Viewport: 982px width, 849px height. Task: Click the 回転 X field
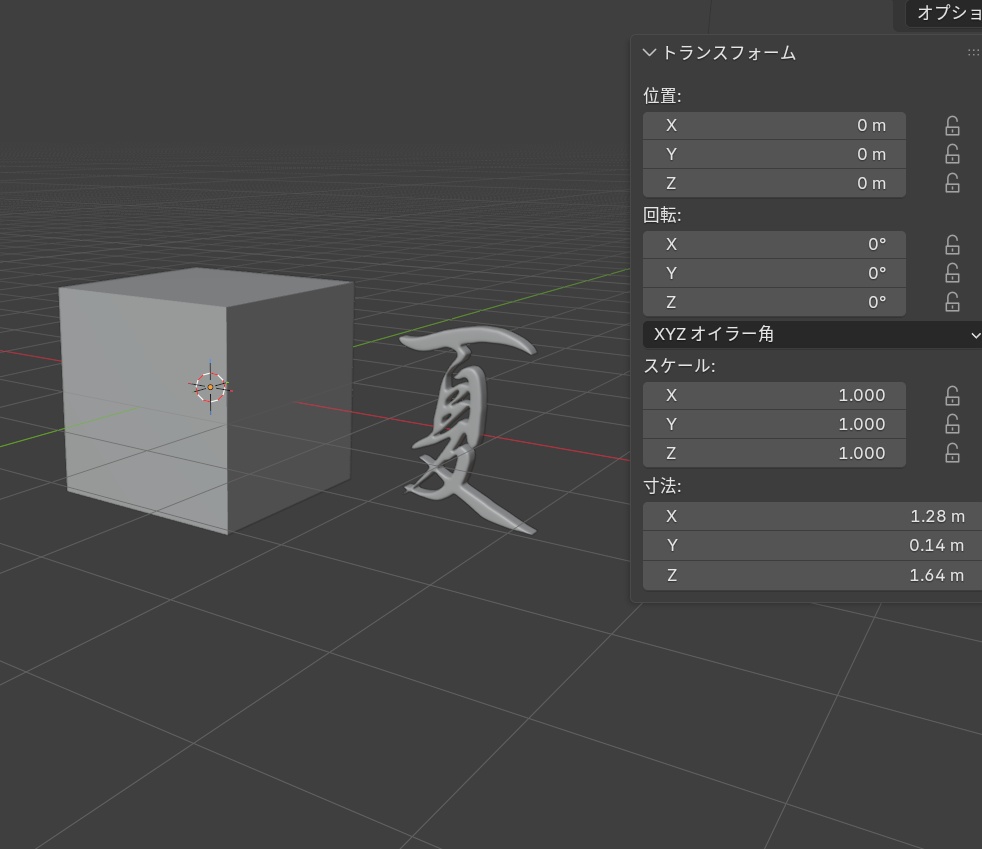tap(774, 244)
